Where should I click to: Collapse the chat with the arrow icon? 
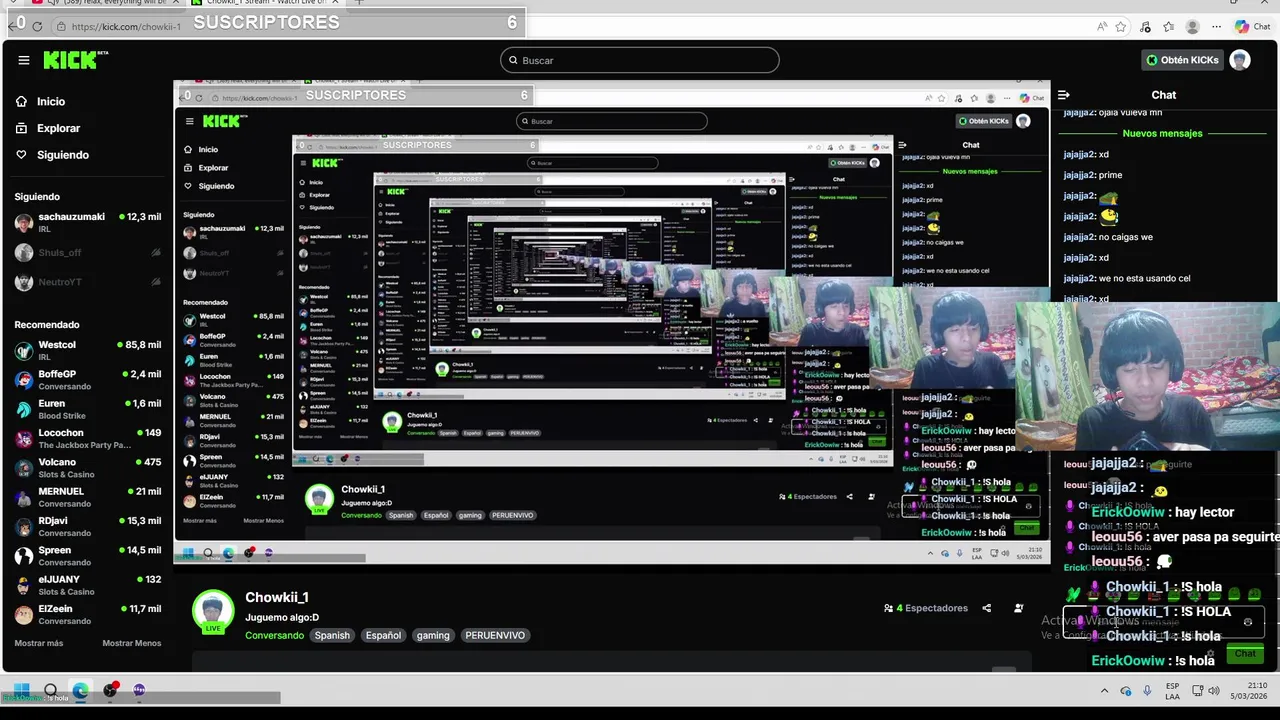coord(1064,95)
